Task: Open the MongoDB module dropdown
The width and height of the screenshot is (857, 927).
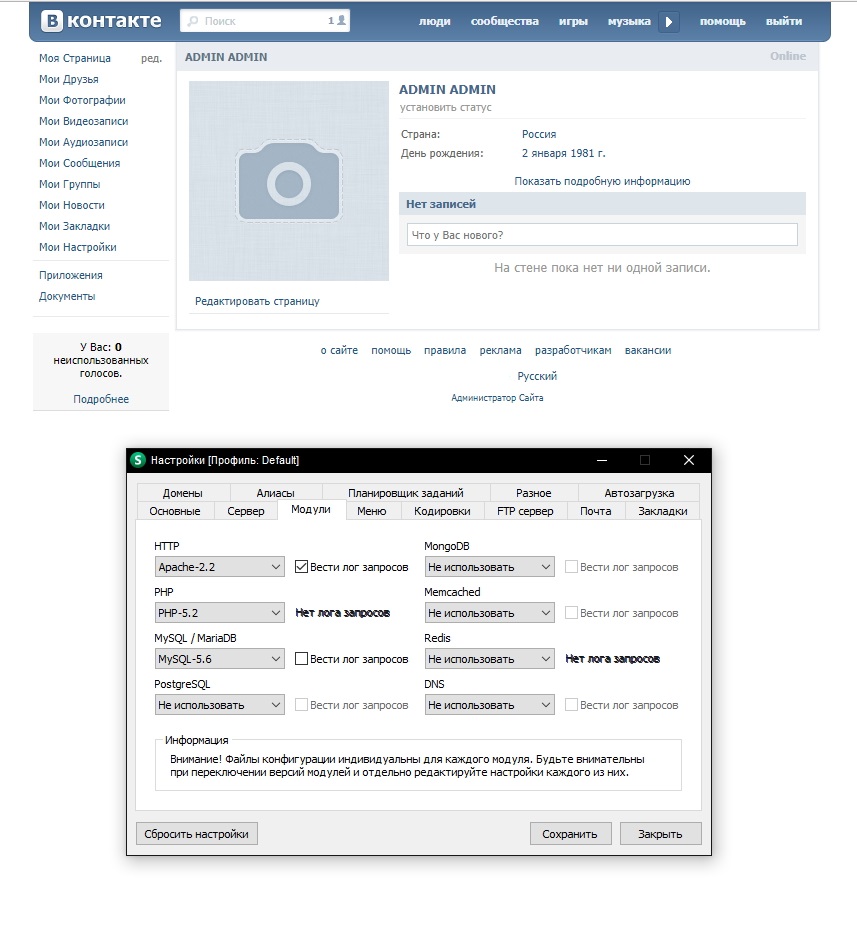Action: pyautogui.click(x=489, y=566)
